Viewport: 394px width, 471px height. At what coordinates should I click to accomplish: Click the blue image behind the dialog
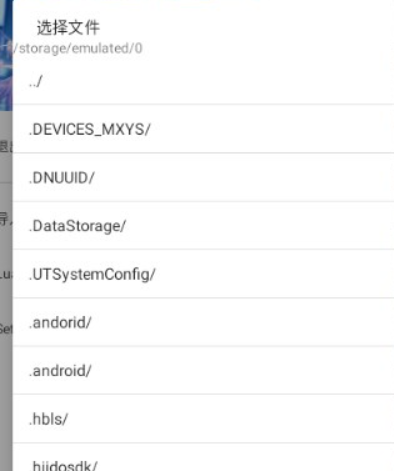click(x=6, y=55)
